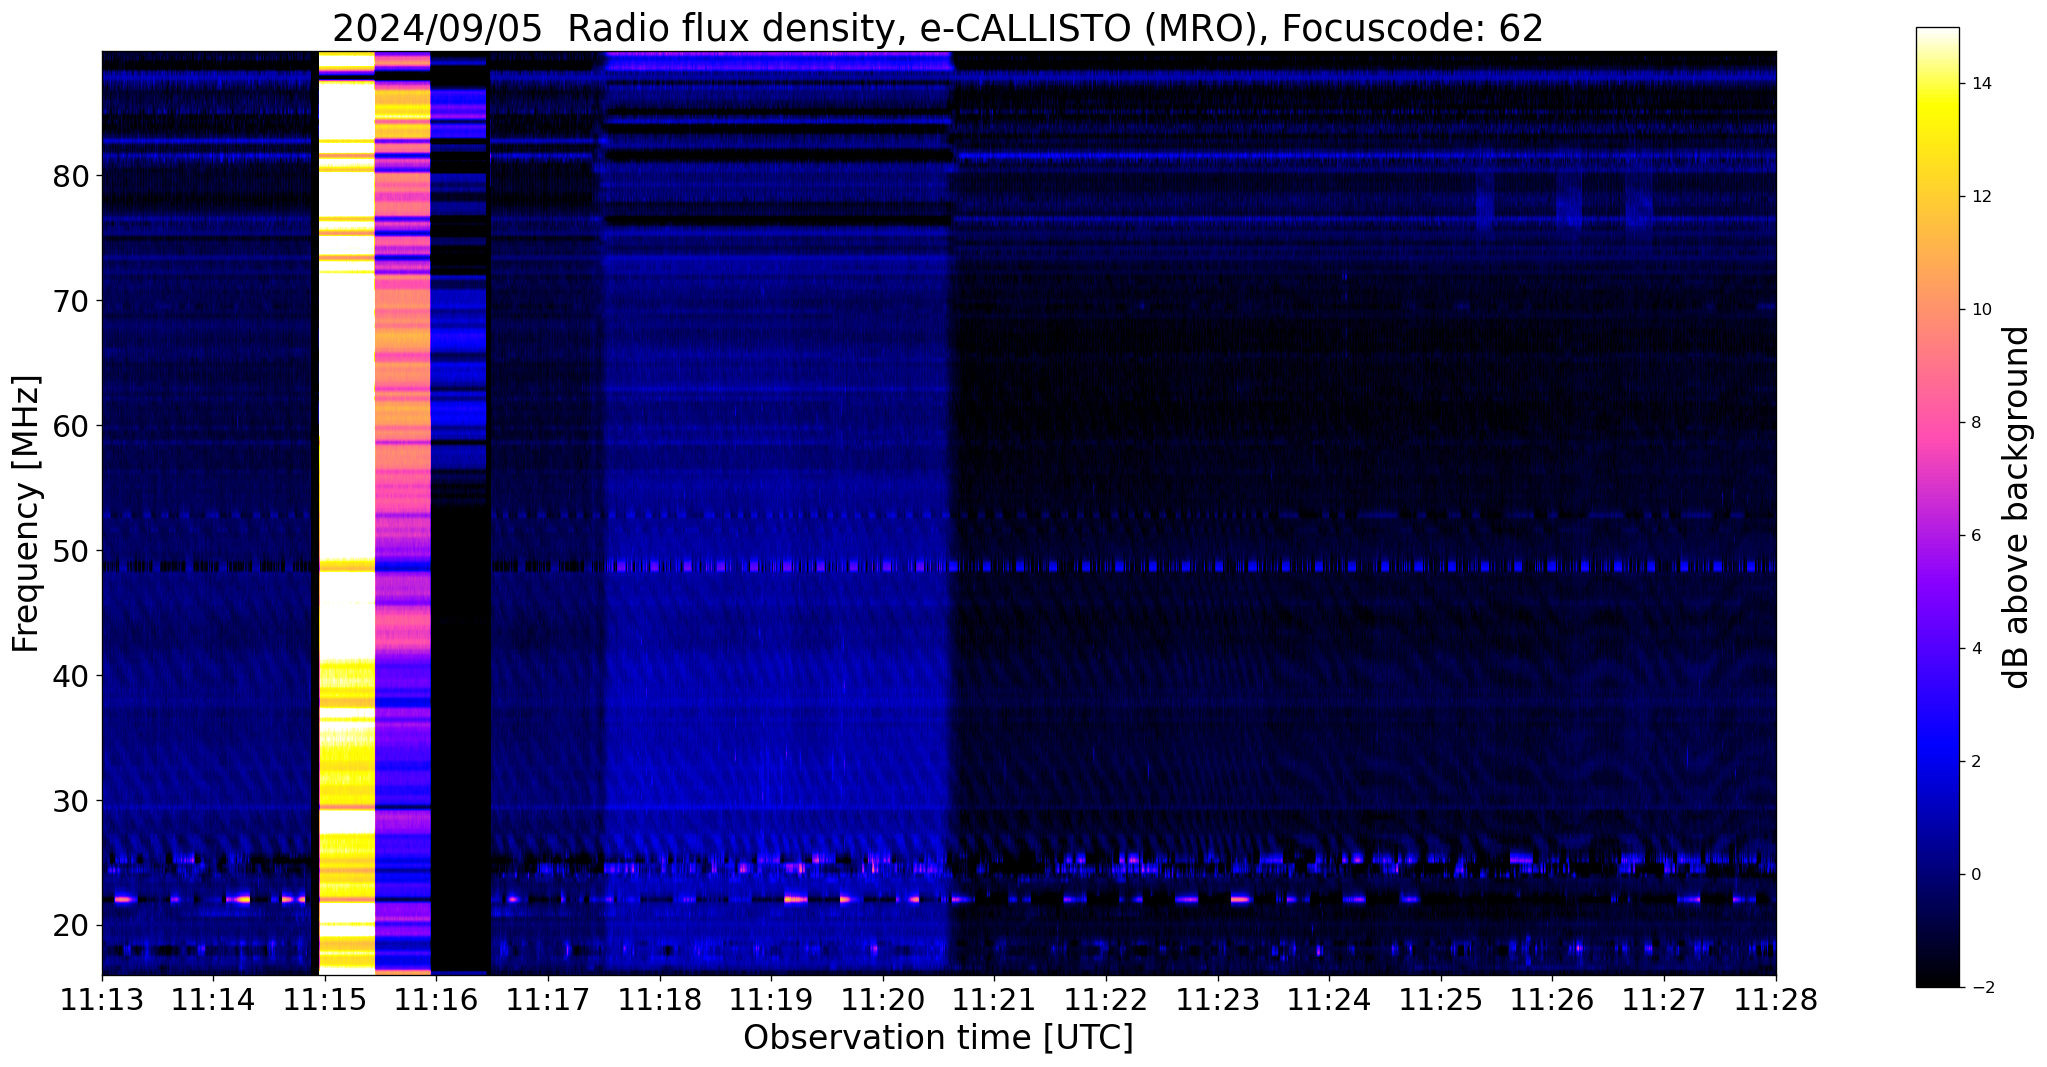Click the bright 22 MHz spot near 11:23

pos(1240,899)
